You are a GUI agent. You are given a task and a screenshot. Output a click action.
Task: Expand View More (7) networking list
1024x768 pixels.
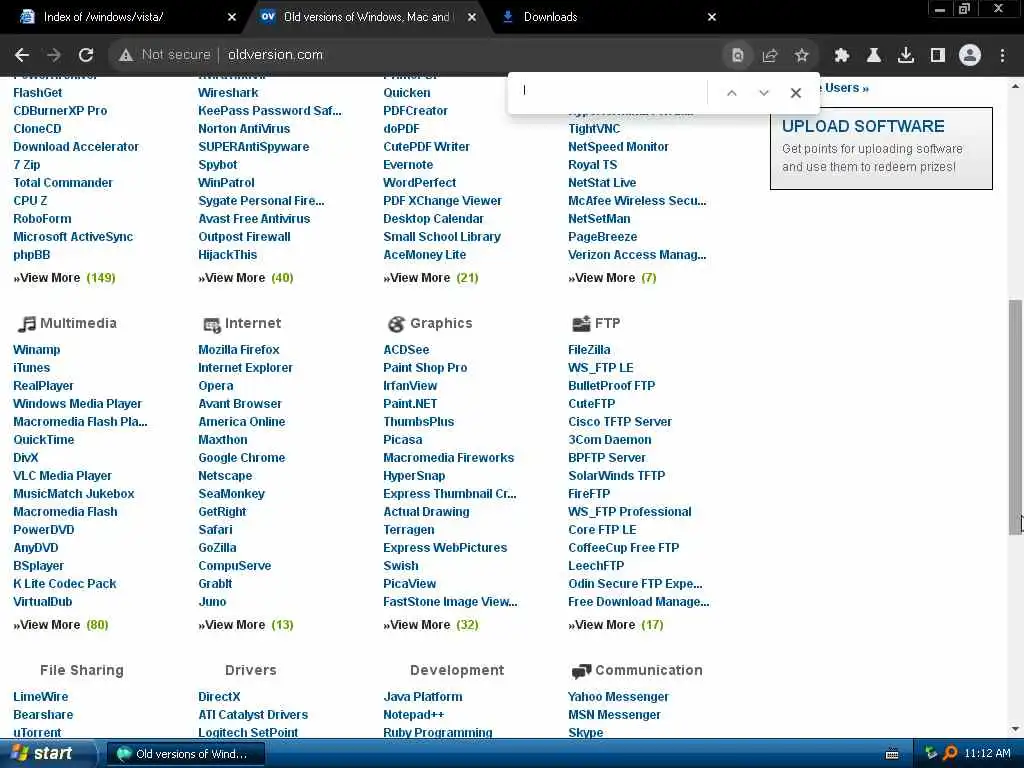612,278
